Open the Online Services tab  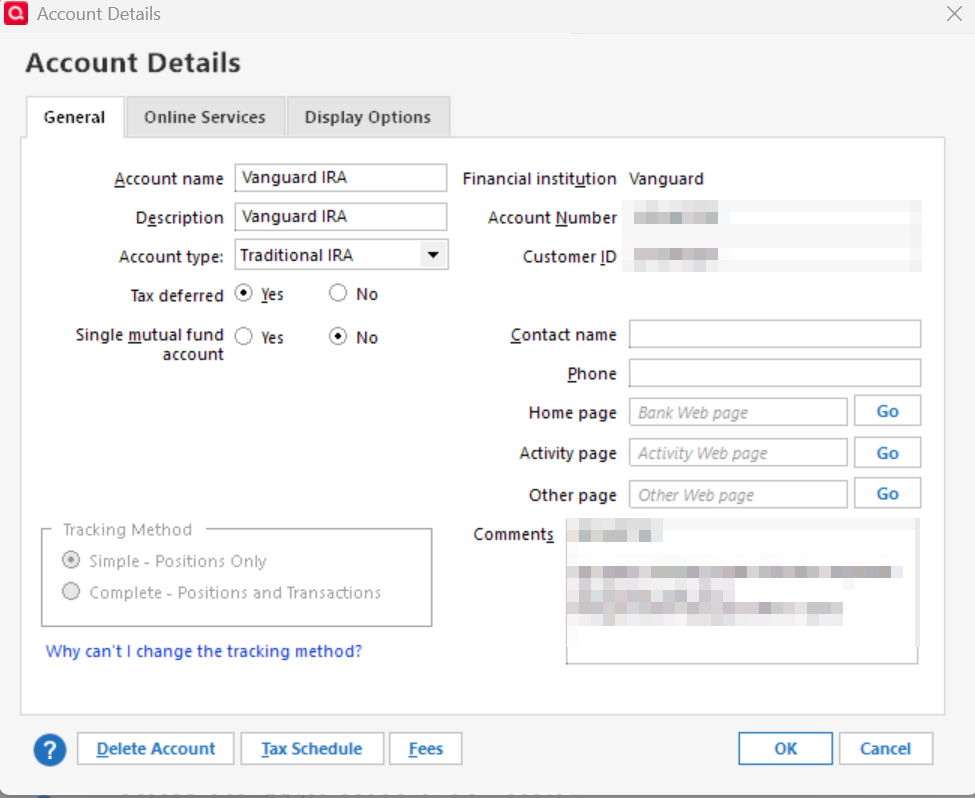pos(205,117)
